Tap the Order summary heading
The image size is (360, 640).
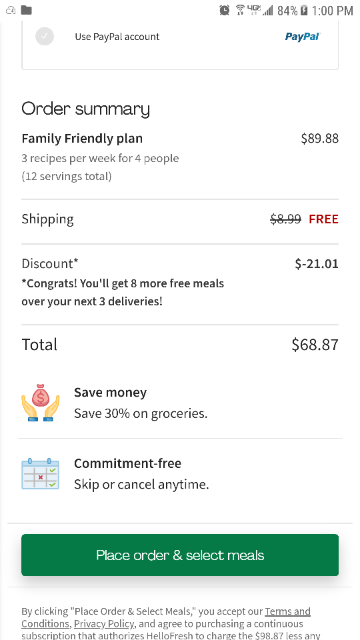point(86,109)
